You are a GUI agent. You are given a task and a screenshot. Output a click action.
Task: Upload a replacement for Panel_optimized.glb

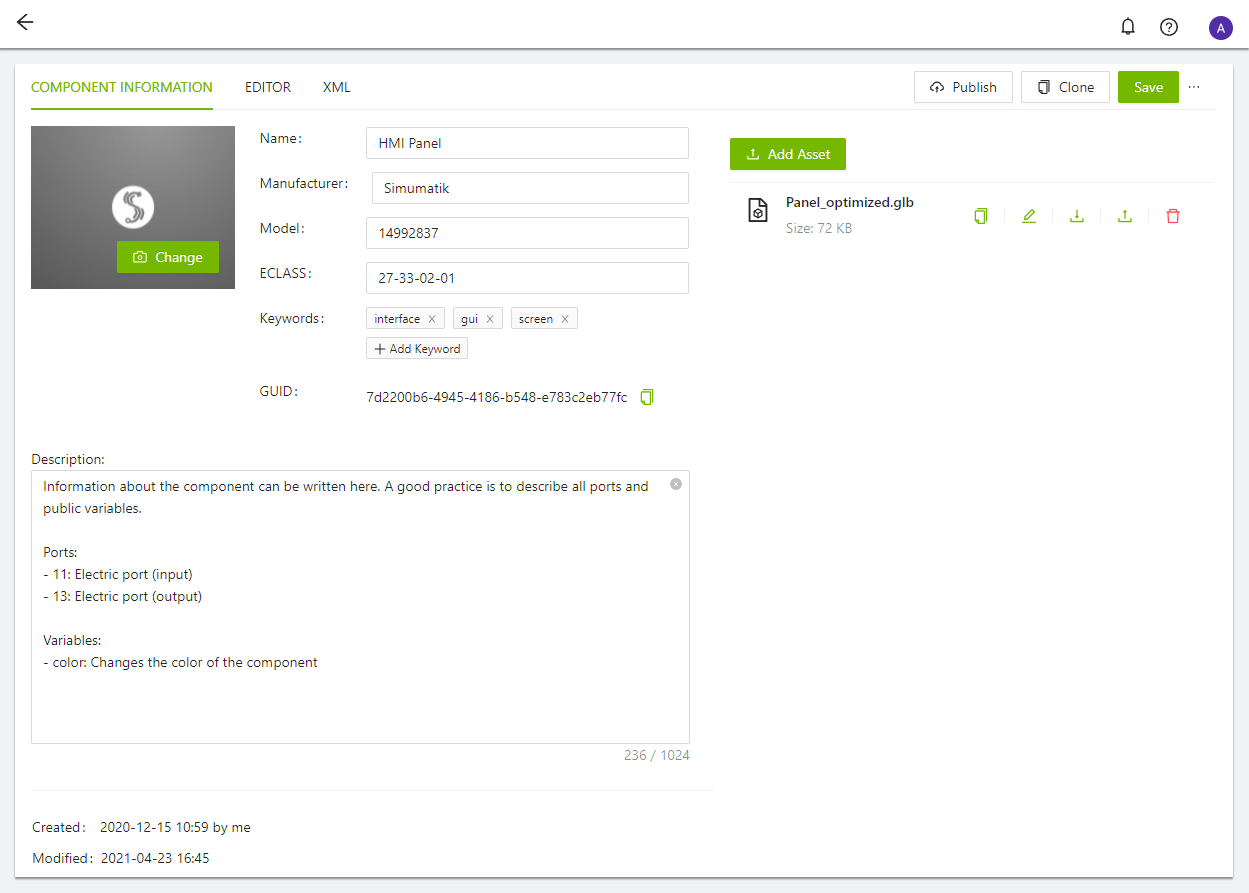tap(1125, 216)
